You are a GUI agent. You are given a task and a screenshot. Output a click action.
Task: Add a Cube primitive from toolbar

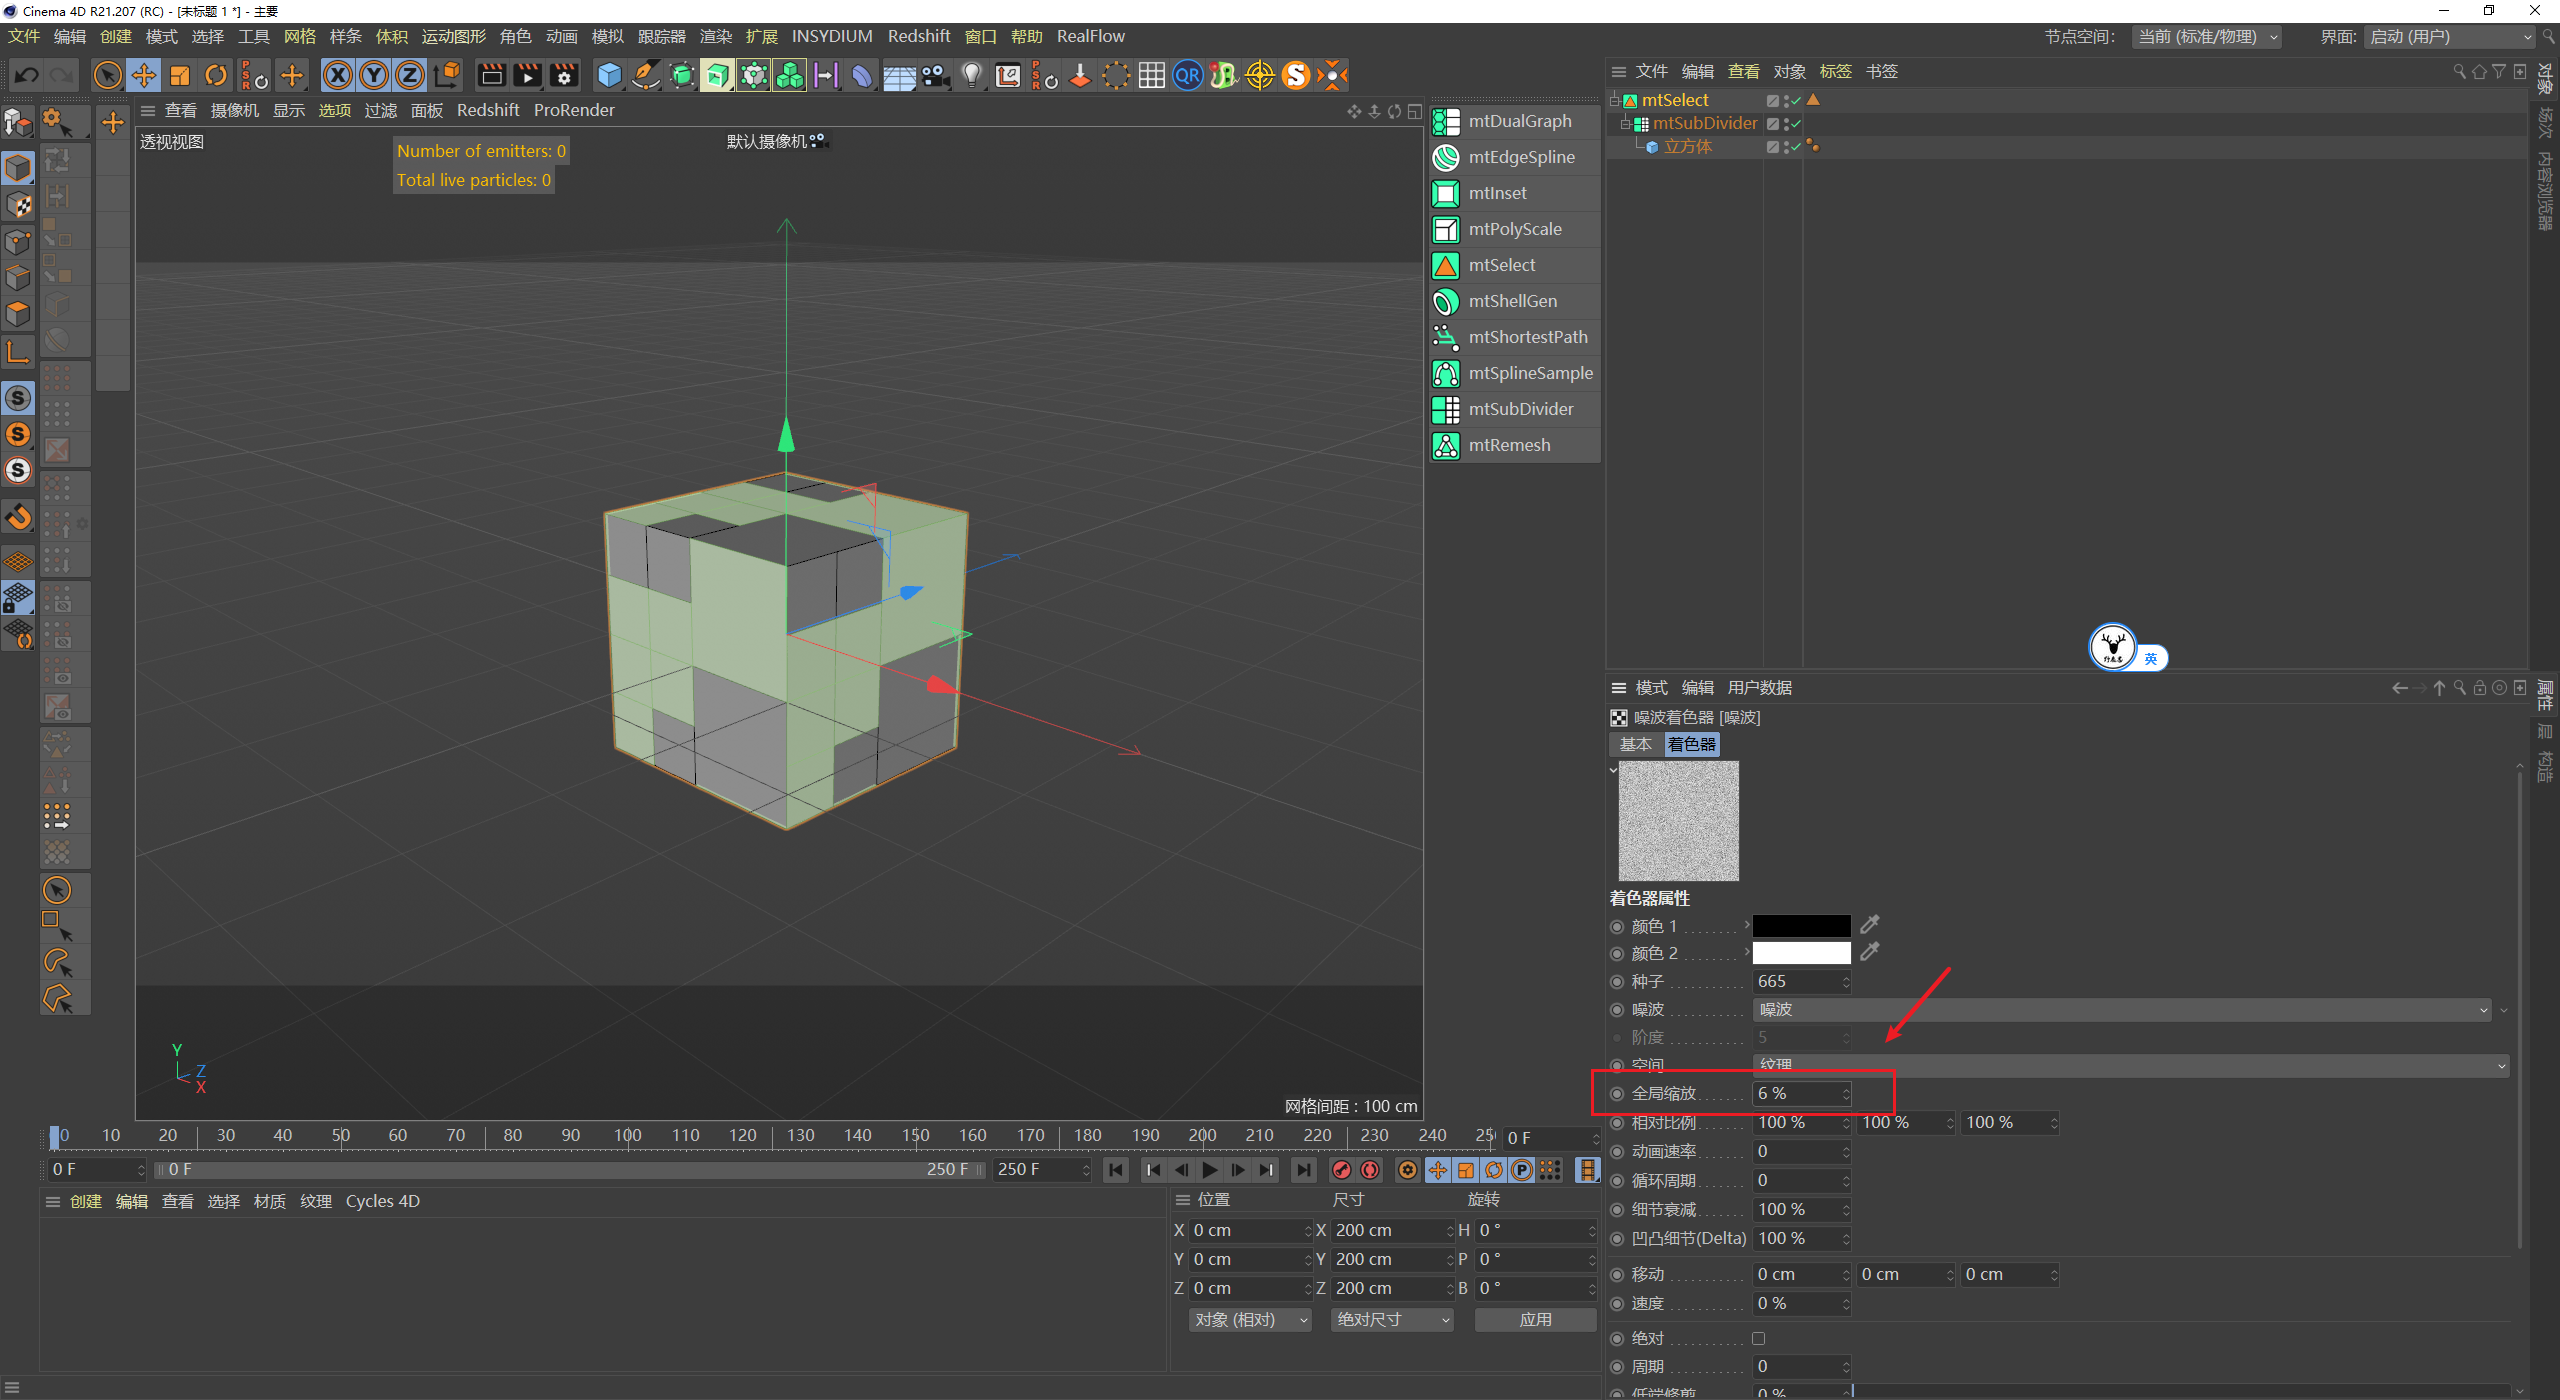pyautogui.click(x=609, y=76)
